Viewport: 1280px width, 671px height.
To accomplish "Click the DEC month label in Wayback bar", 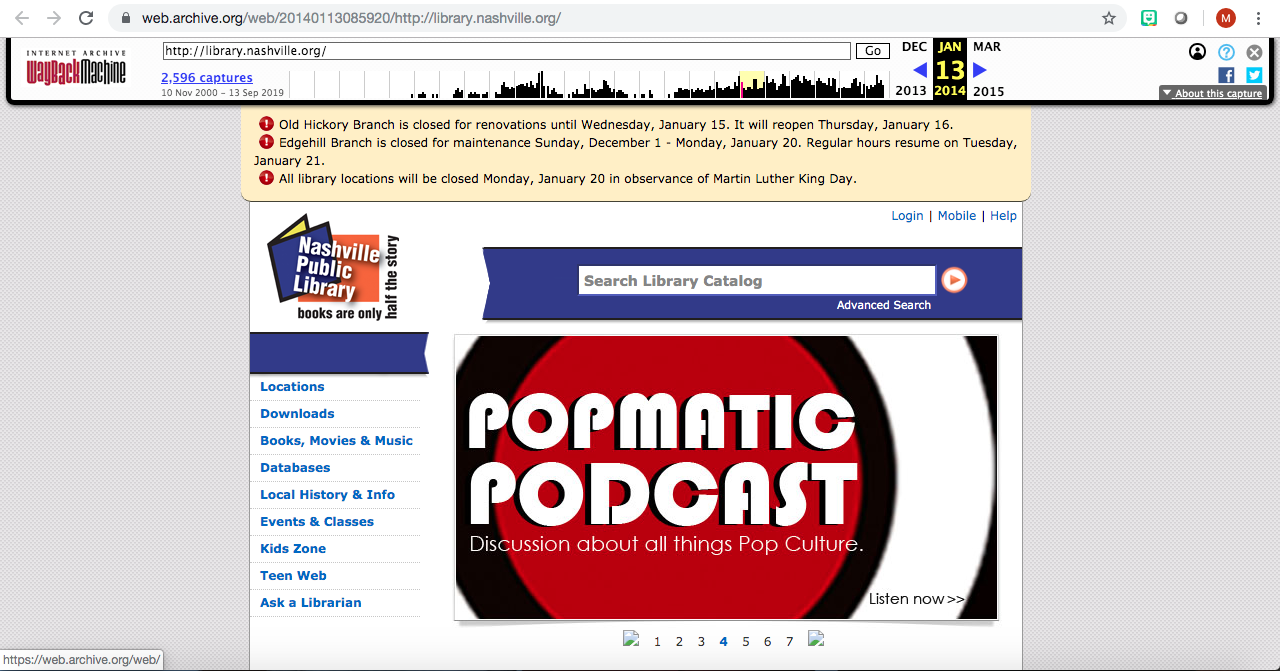I will click(x=914, y=47).
